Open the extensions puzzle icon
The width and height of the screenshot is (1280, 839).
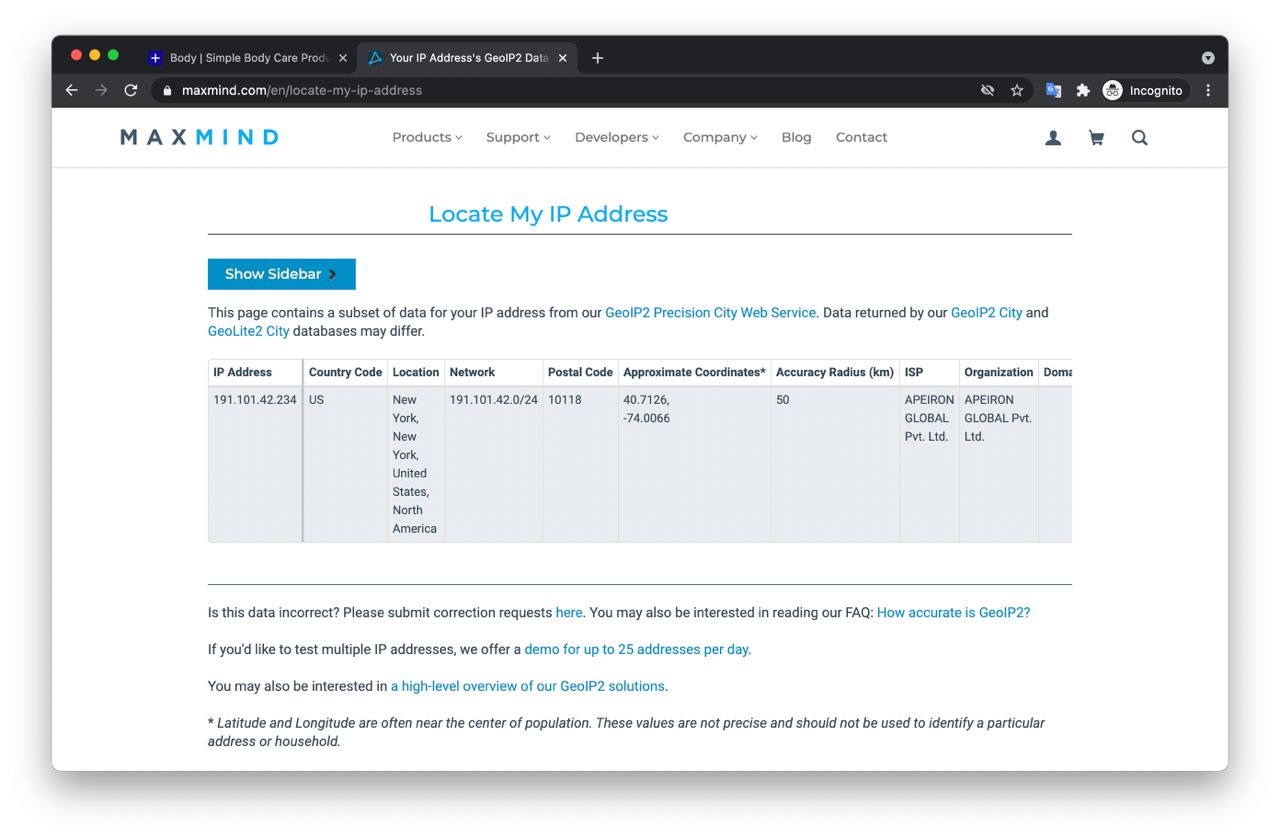[1083, 90]
